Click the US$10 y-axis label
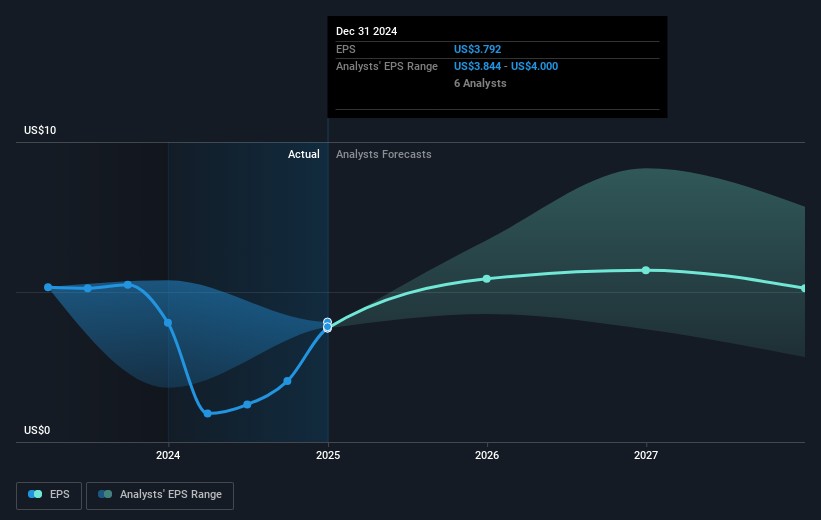This screenshot has height=520, width=821. tap(40, 131)
